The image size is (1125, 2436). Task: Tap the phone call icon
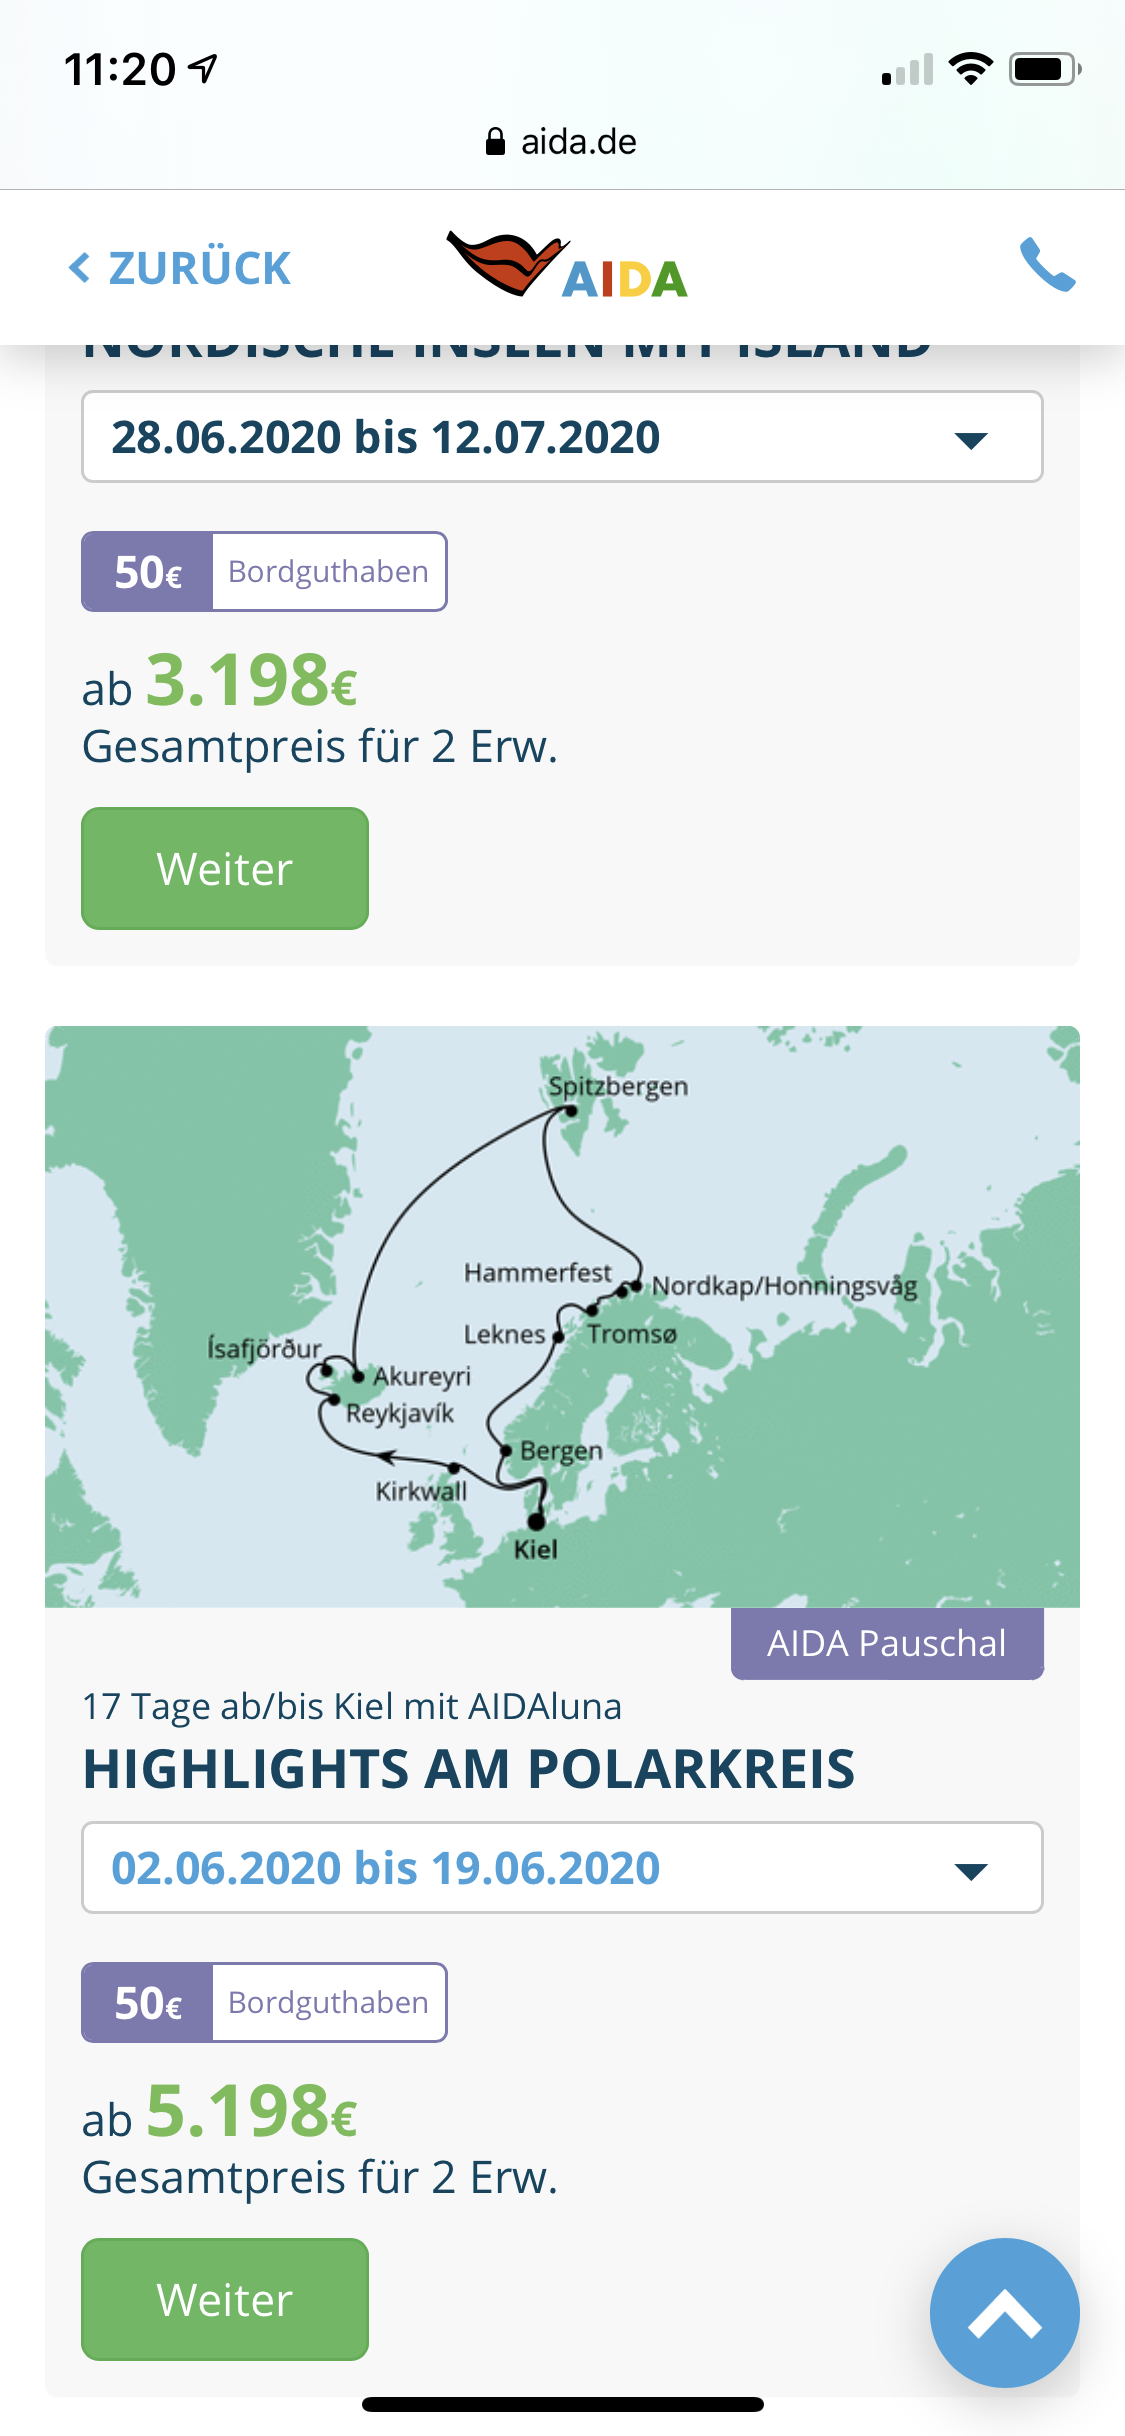pos(1047,265)
